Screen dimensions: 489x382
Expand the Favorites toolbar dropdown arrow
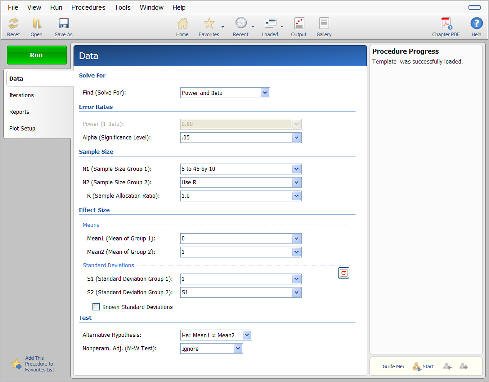click(x=222, y=26)
